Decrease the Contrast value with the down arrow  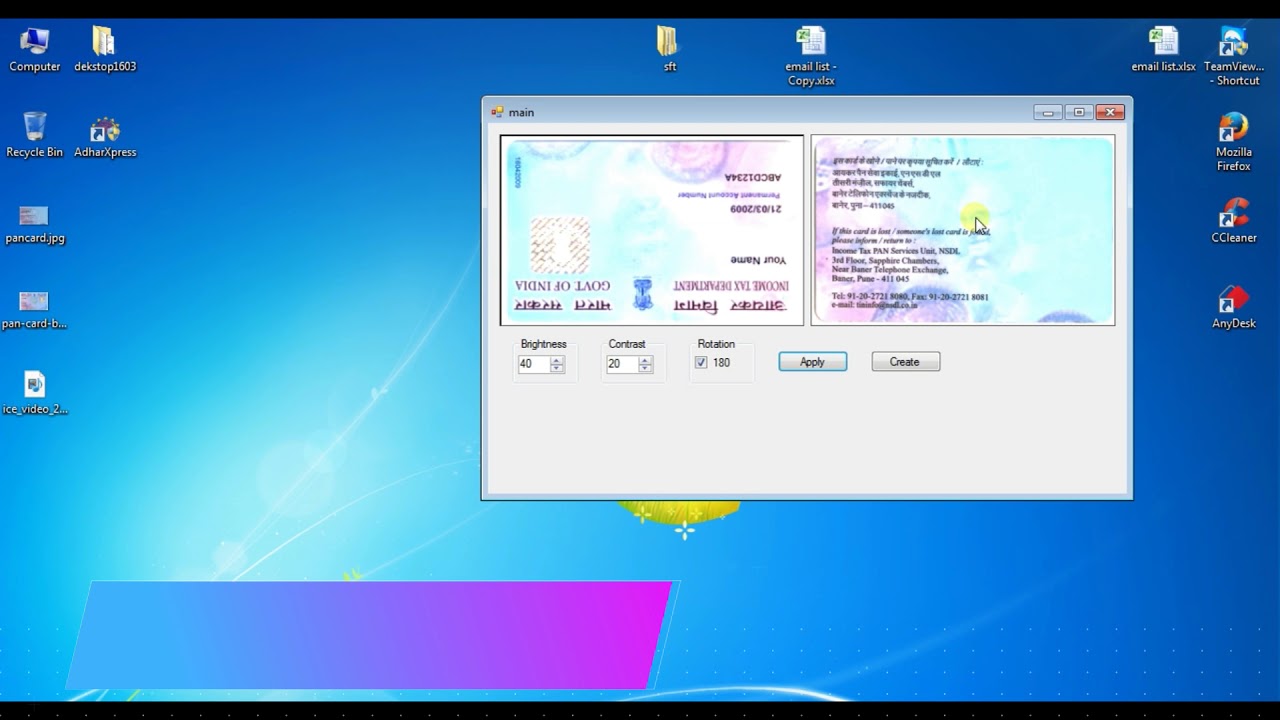(645, 368)
